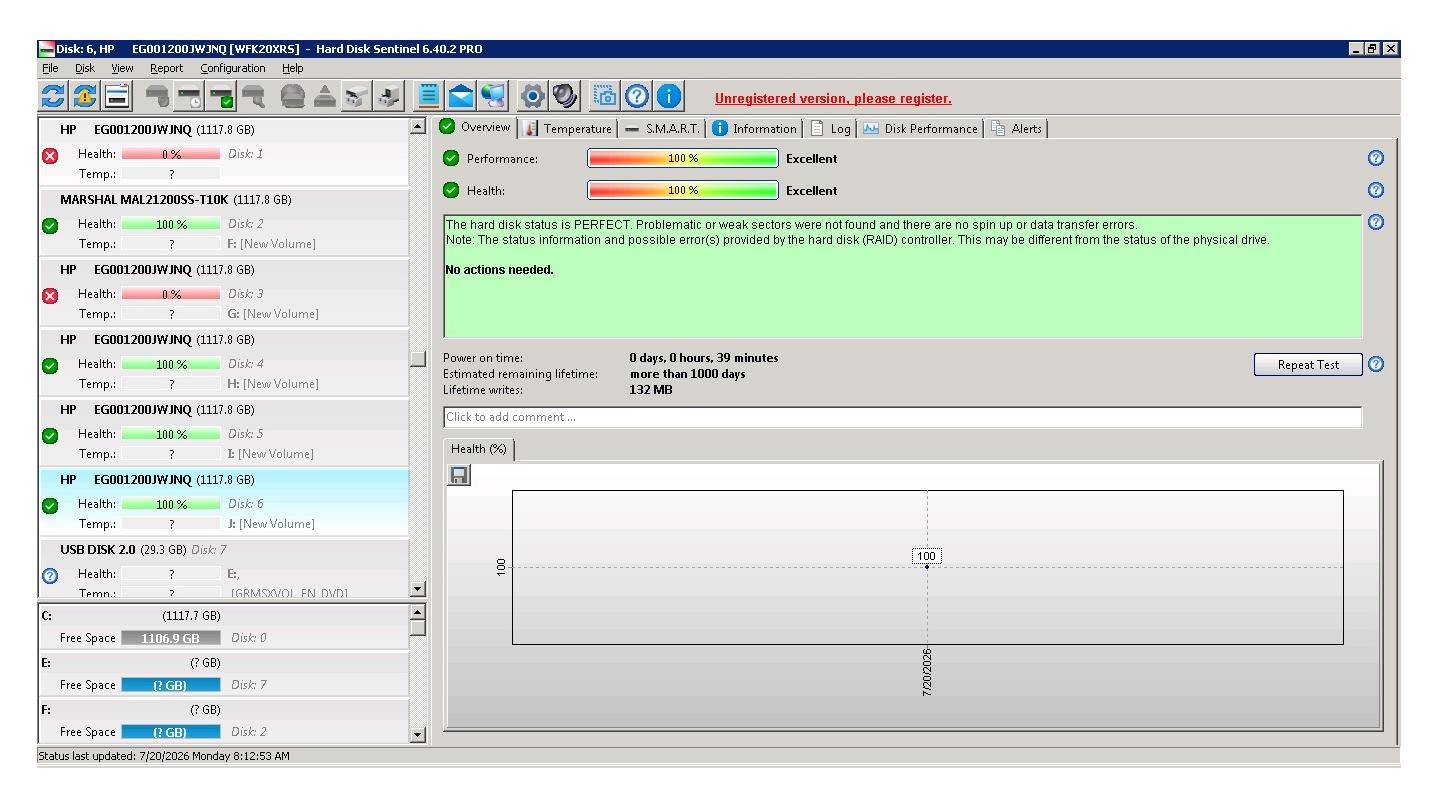This screenshot has width=1438, height=809.
Task: Click the eject triangle toolbar icon
Action: 325,96
